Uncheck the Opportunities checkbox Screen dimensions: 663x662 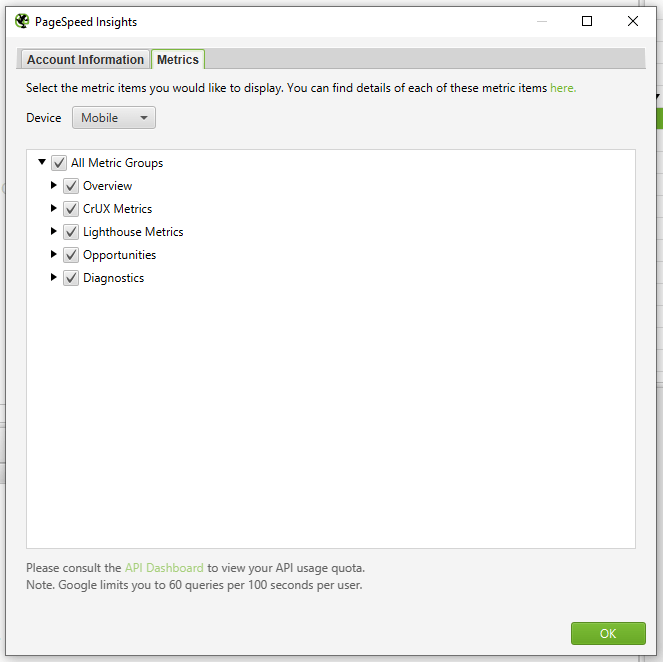click(x=71, y=255)
